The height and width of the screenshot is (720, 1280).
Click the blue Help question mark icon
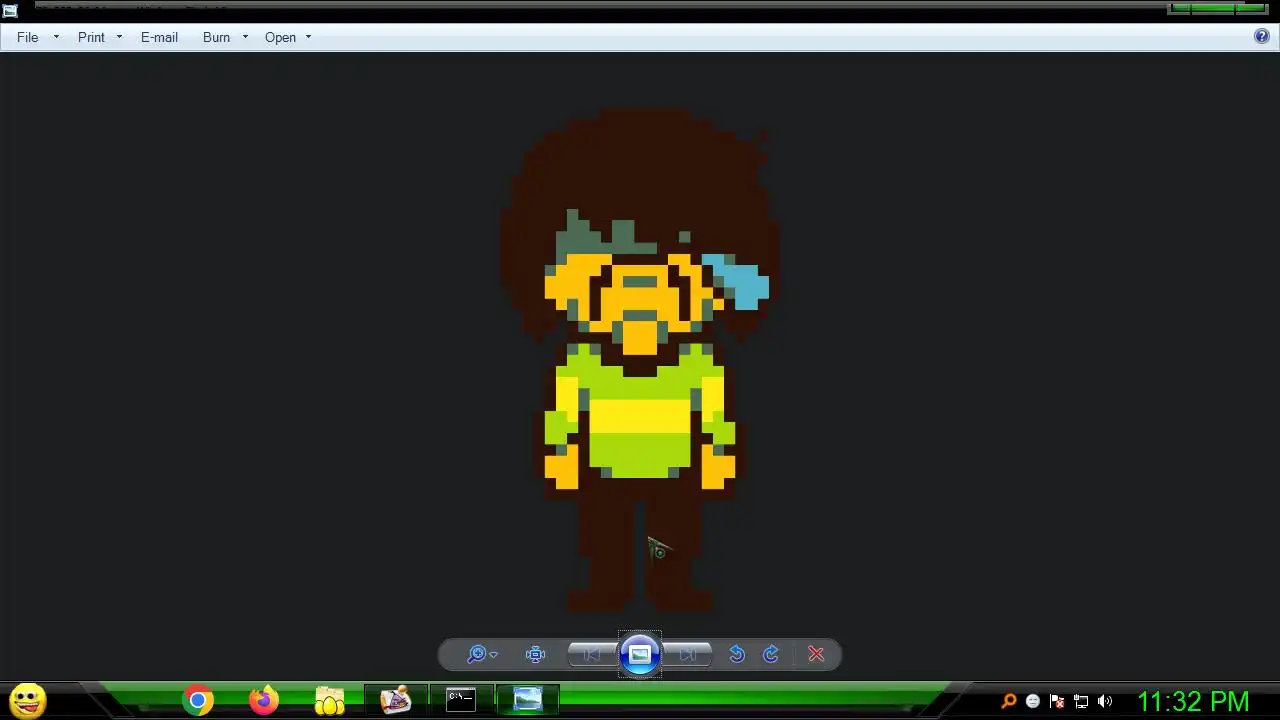click(1262, 36)
